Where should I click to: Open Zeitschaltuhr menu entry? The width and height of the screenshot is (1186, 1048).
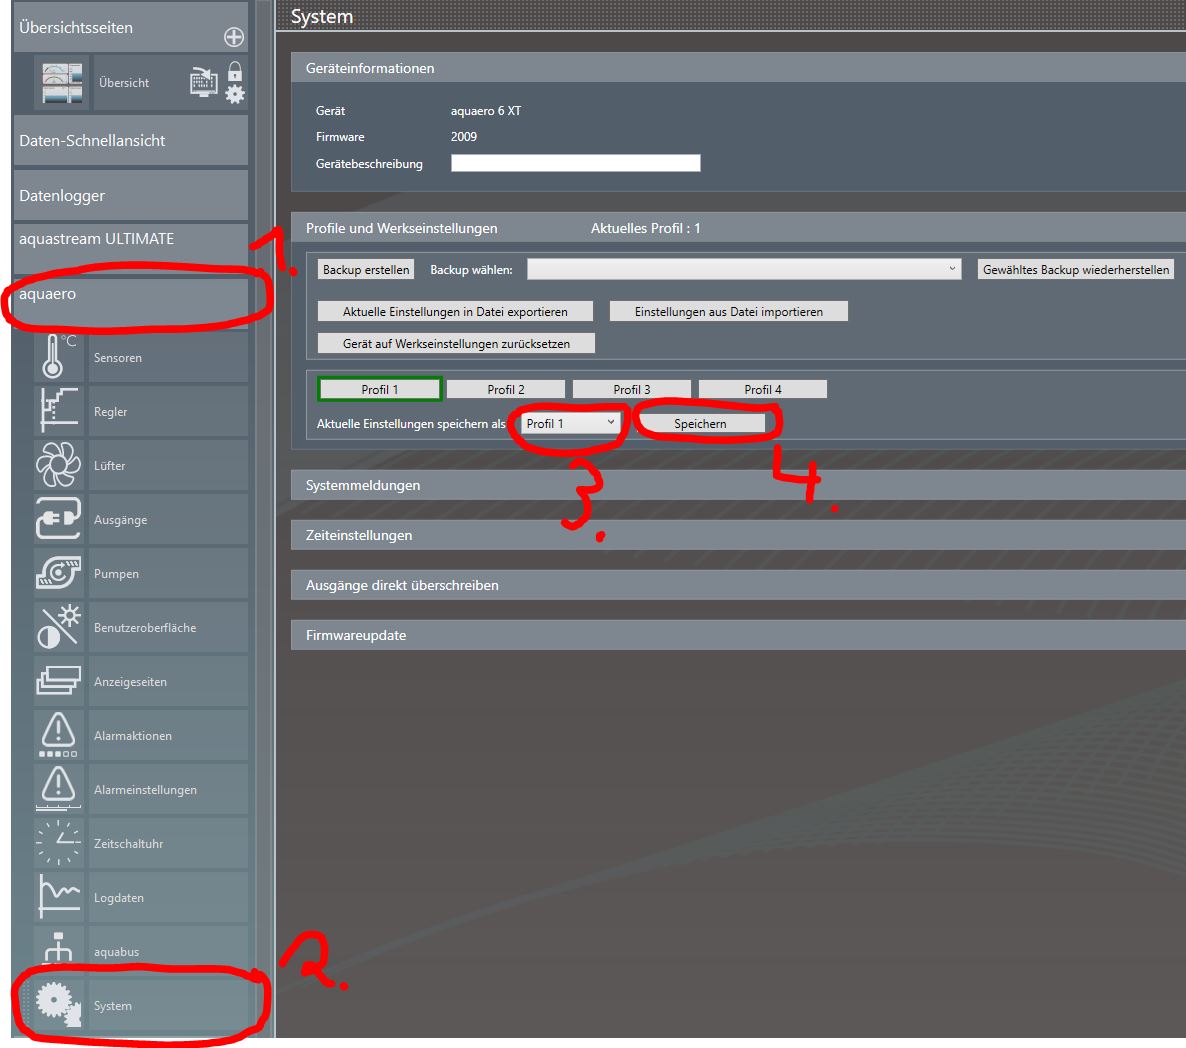click(168, 843)
